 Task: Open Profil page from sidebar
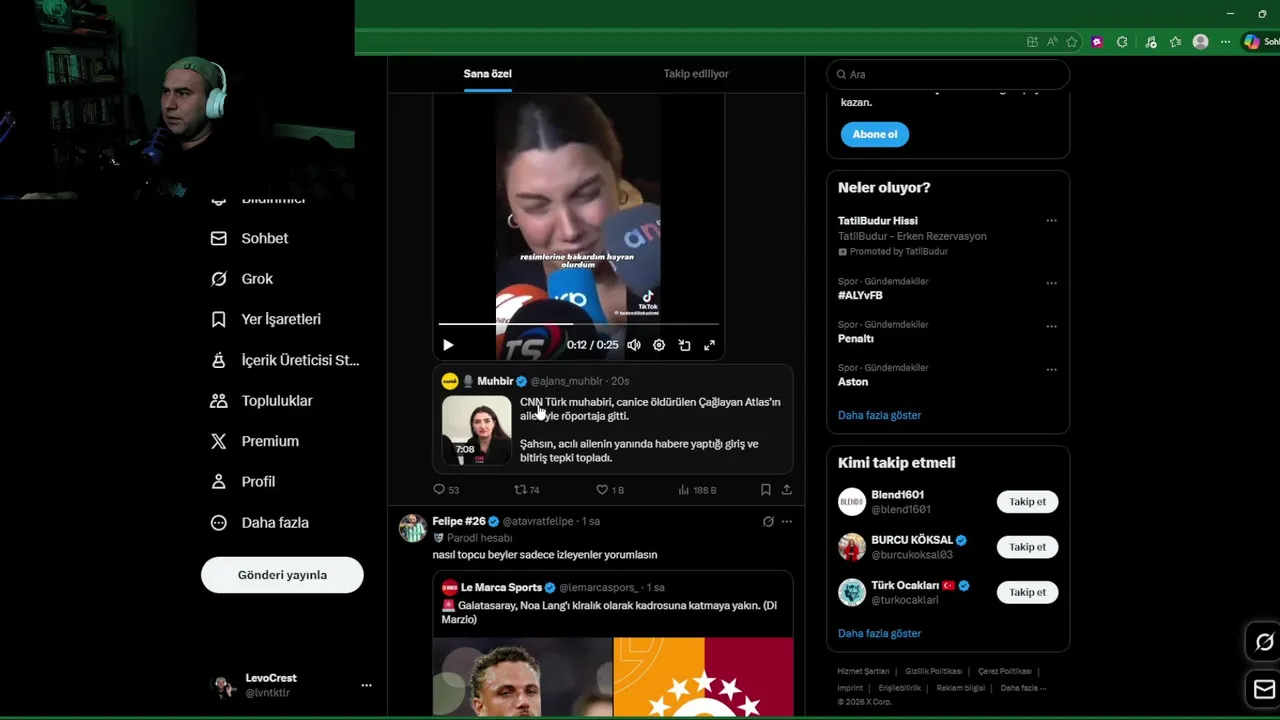click(x=243, y=482)
